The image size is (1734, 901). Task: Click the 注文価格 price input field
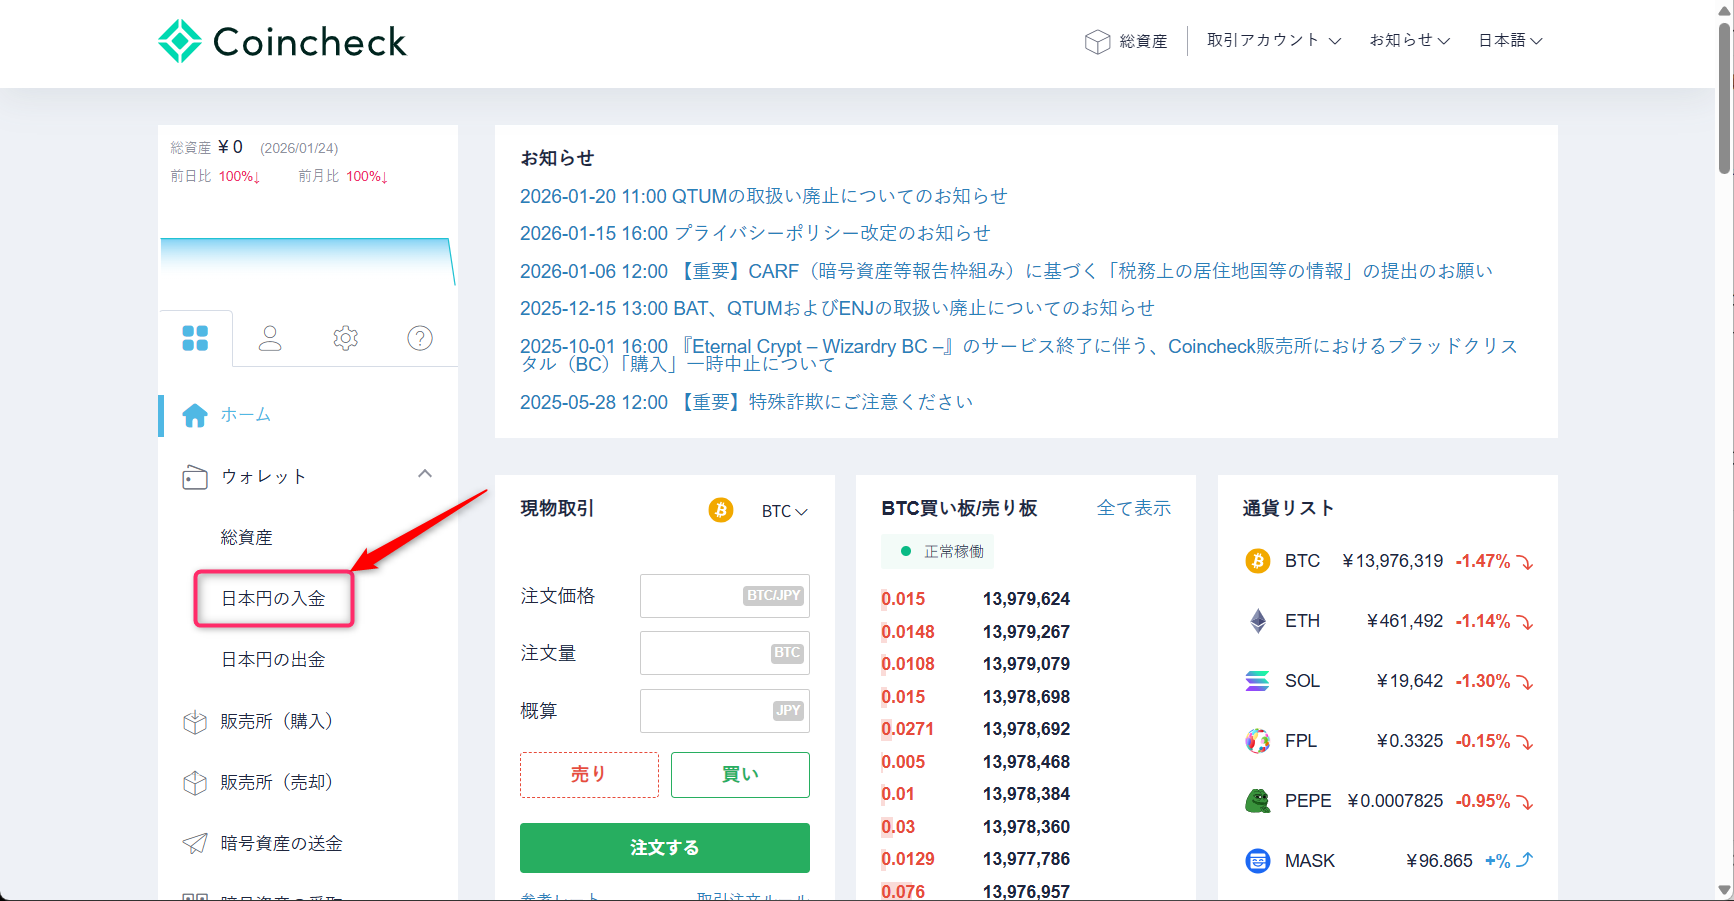pyautogui.click(x=724, y=595)
